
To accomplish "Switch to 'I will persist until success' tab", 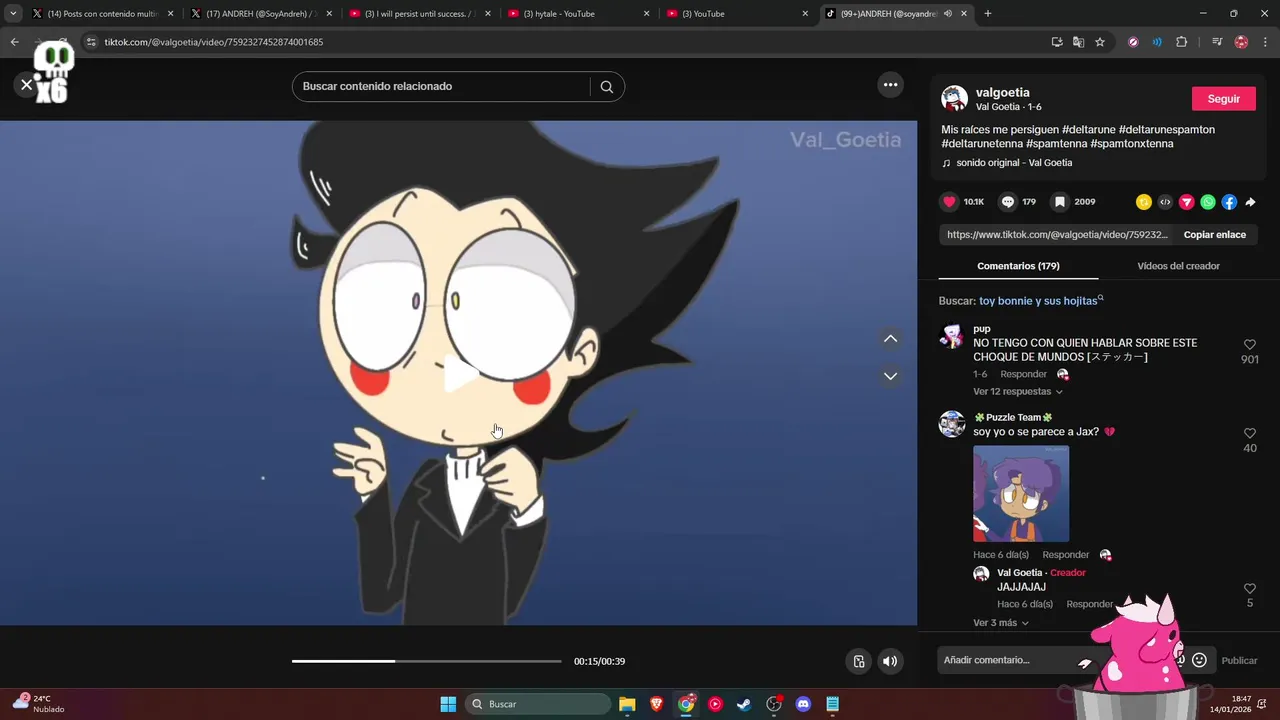I will tap(420, 14).
